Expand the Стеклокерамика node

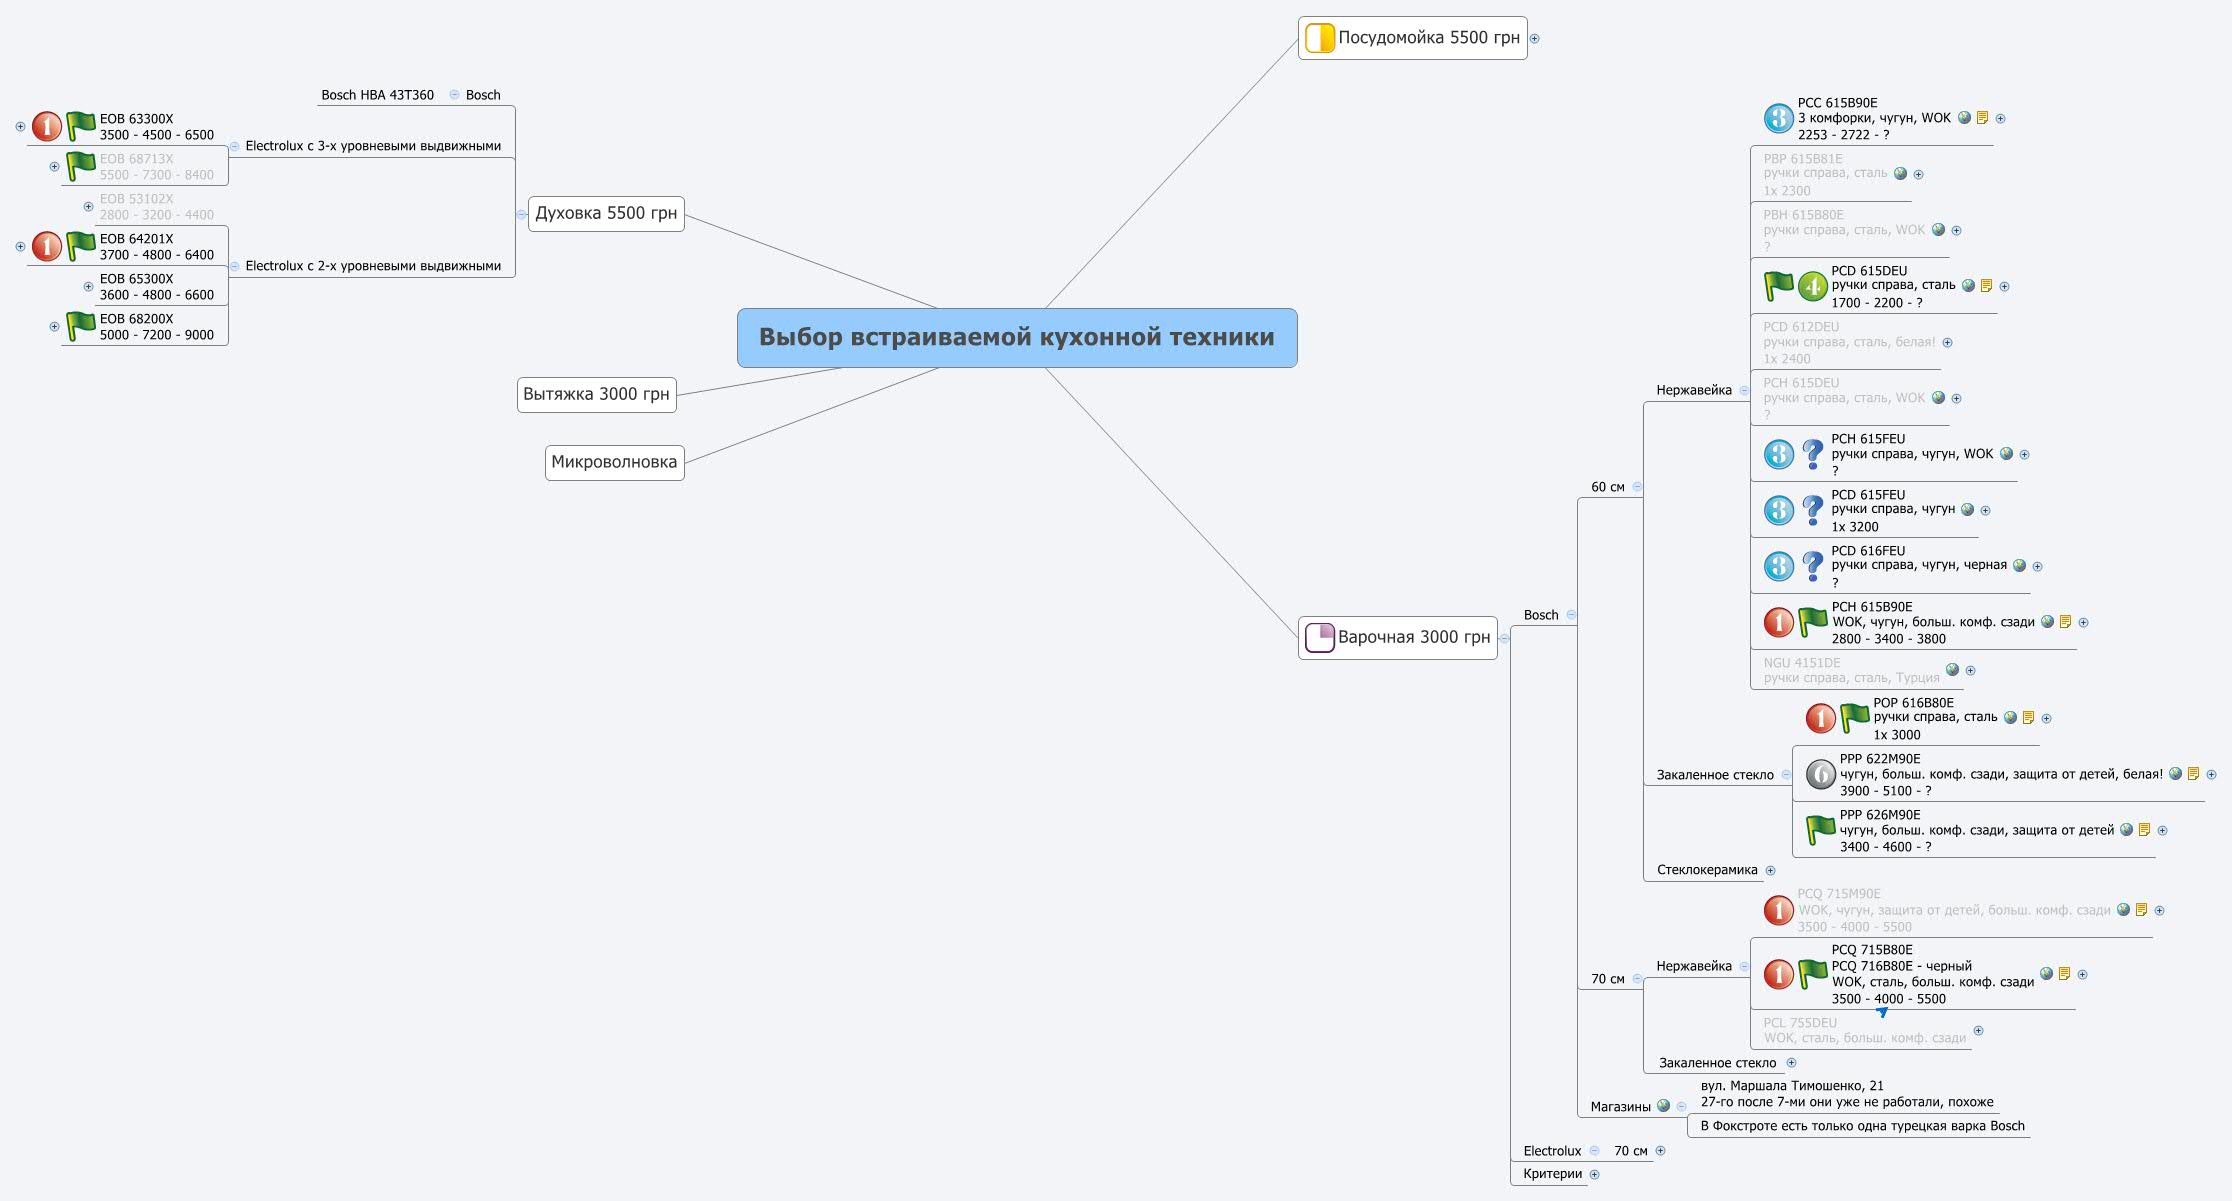click(x=1770, y=870)
